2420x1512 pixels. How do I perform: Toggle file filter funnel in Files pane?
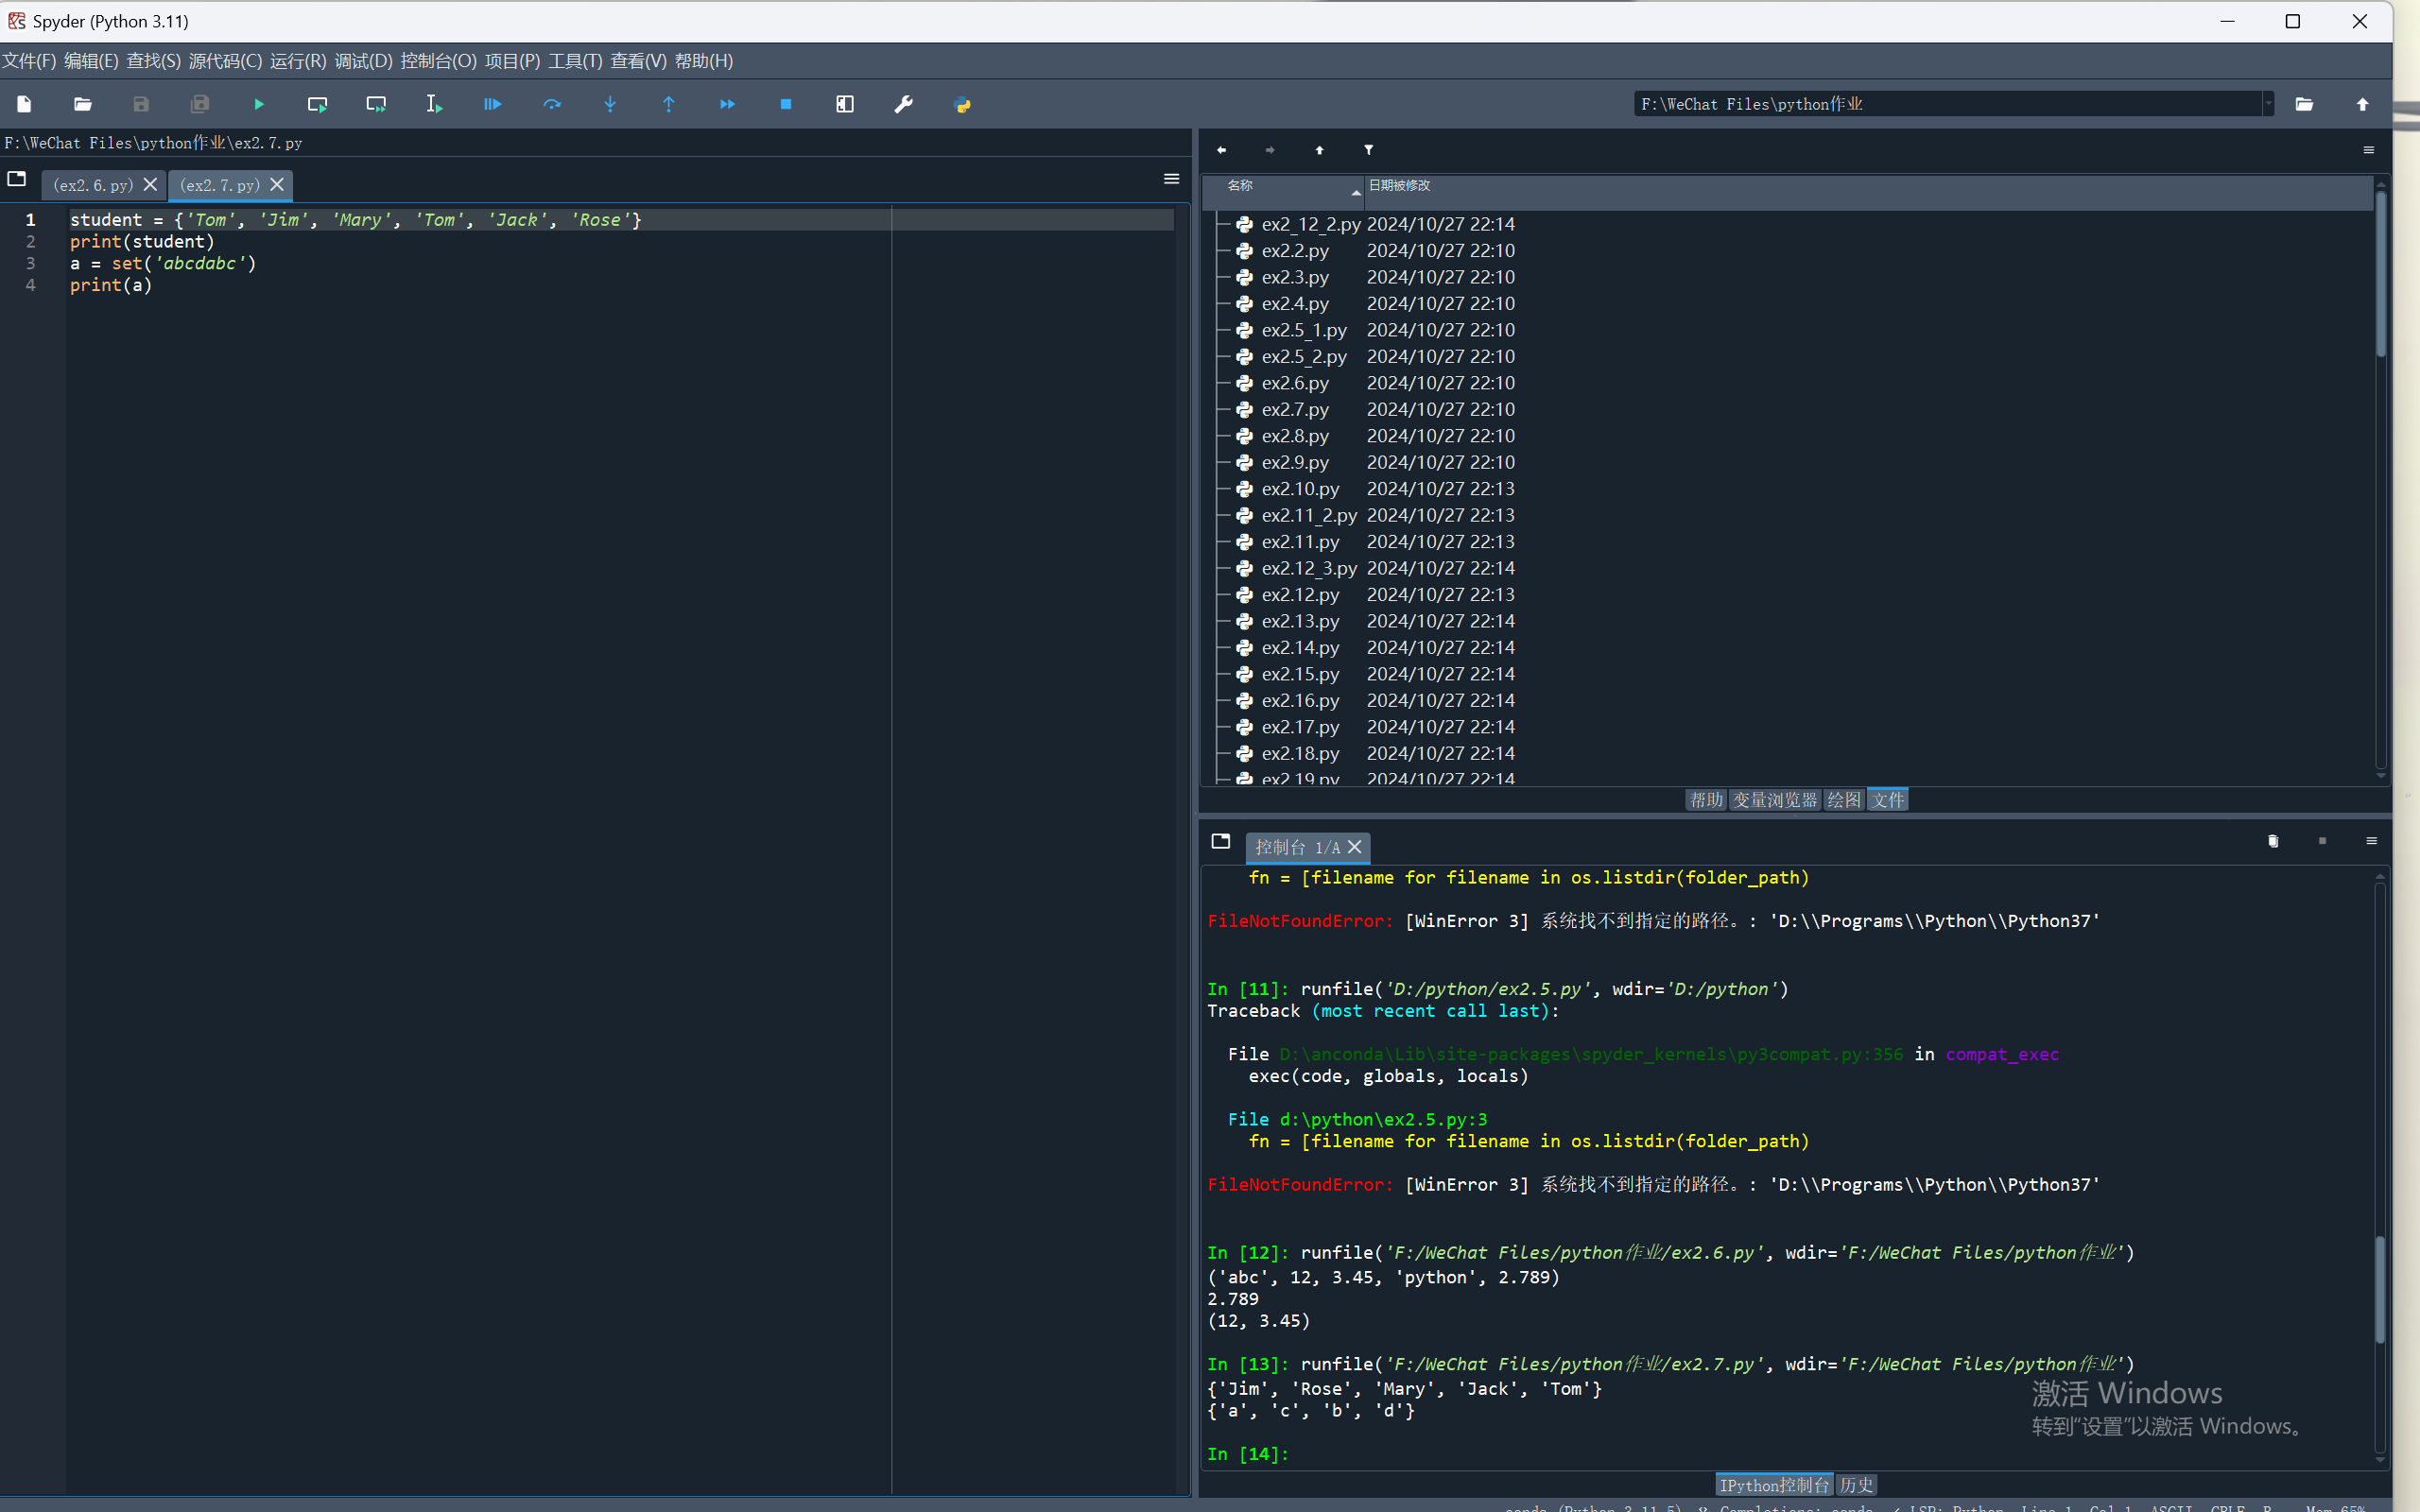[1368, 150]
